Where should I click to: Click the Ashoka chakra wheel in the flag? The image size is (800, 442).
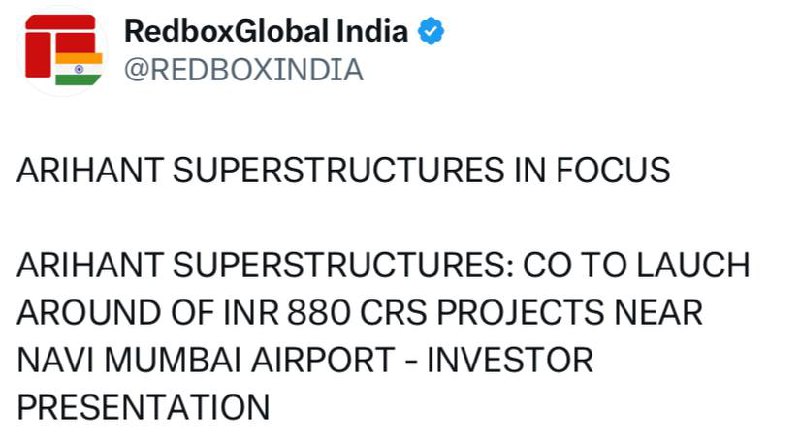(x=79, y=69)
